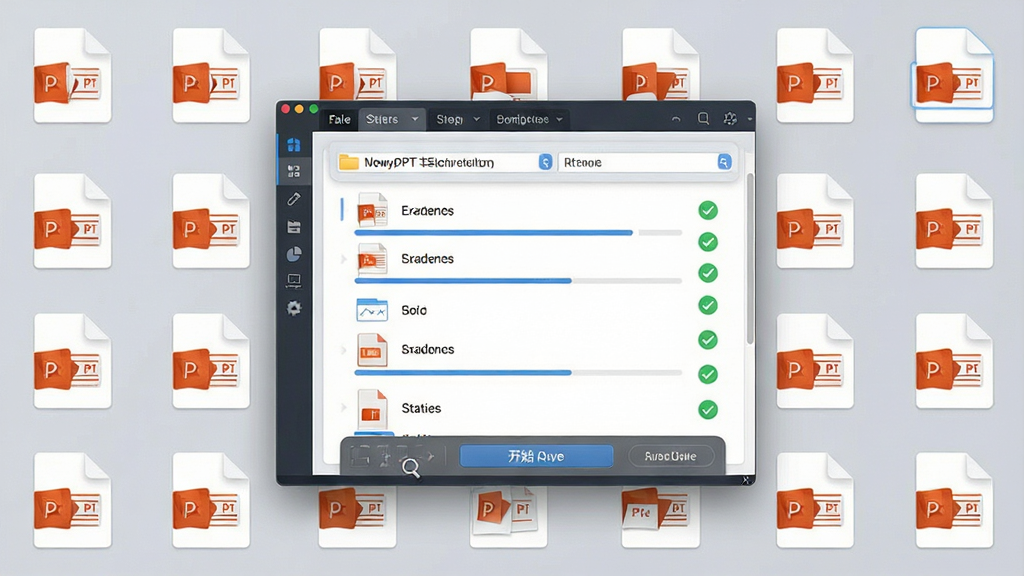The width and height of the screenshot is (1024, 576).
Task: Click the search magnifier in title bar
Action: (x=703, y=119)
